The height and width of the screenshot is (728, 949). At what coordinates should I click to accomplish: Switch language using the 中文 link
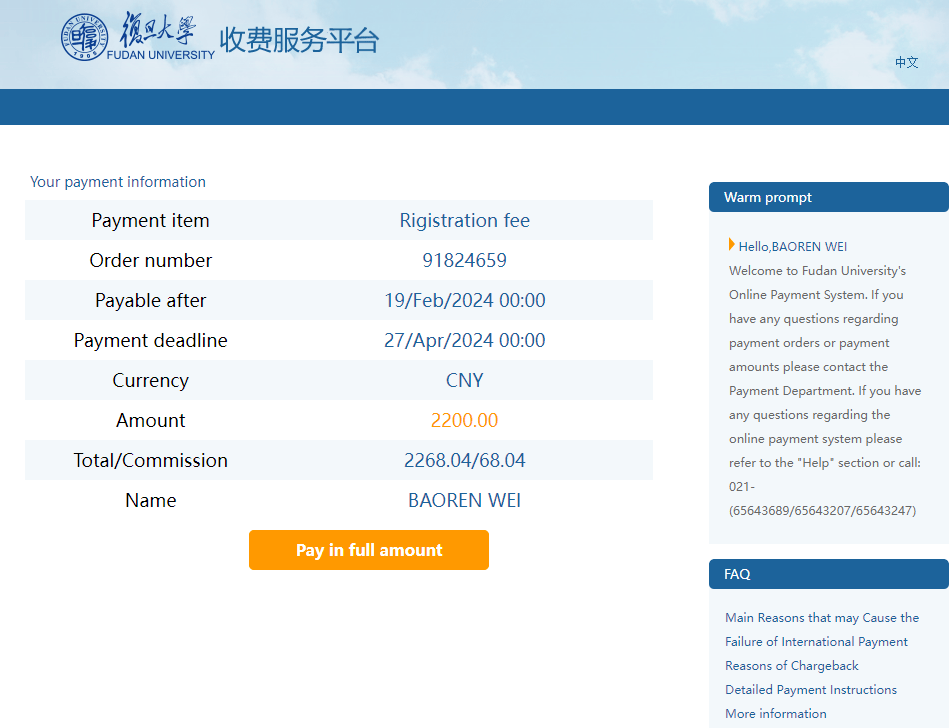click(x=906, y=62)
